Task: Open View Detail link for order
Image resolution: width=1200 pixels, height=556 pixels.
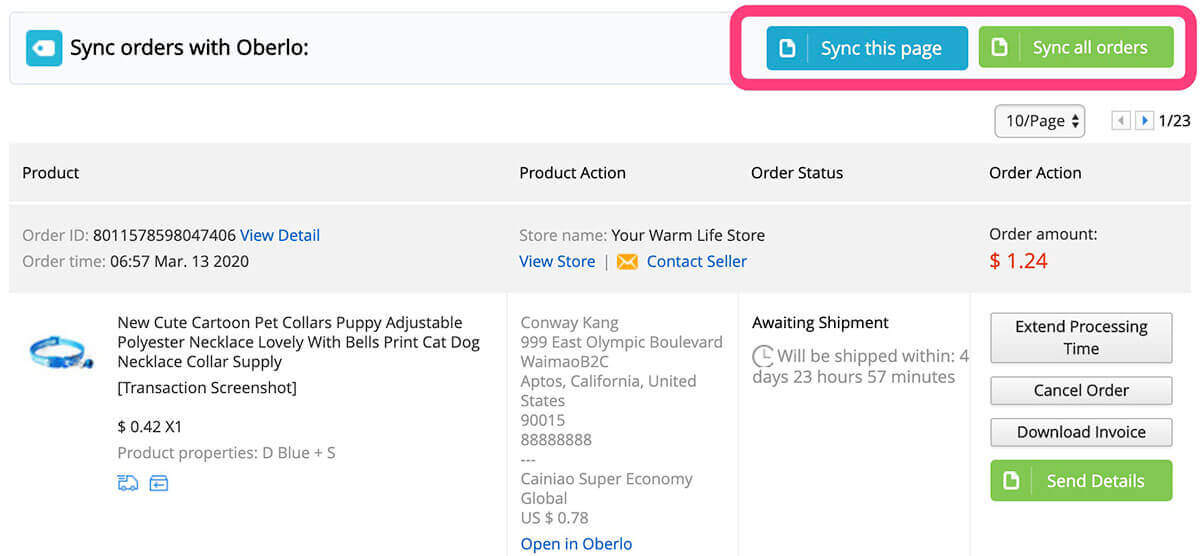Action: (x=280, y=236)
